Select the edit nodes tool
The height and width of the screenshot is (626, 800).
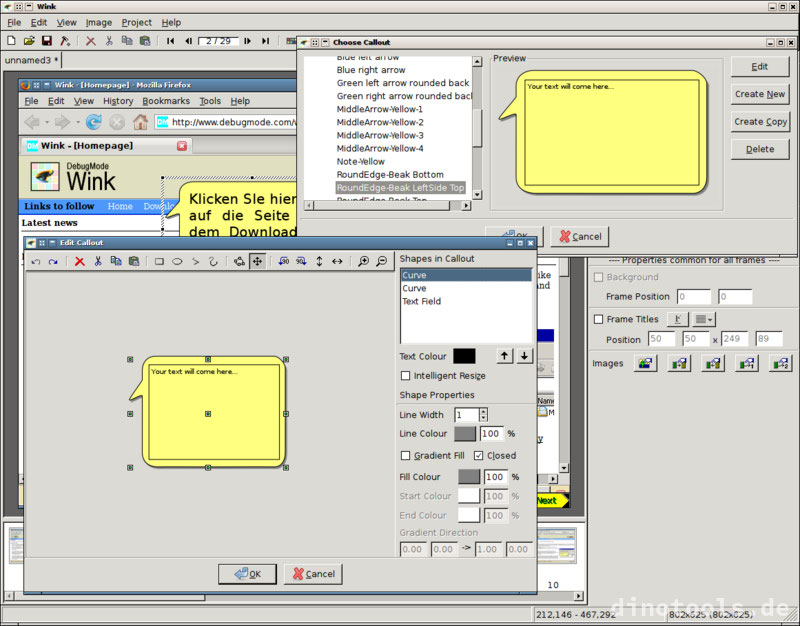point(239,262)
